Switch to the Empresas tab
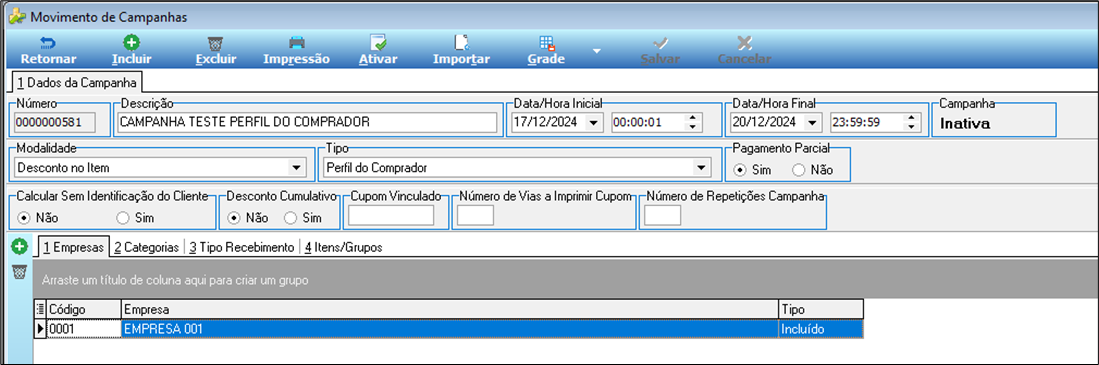Image resolution: width=1099 pixels, height=365 pixels. [x=74, y=247]
